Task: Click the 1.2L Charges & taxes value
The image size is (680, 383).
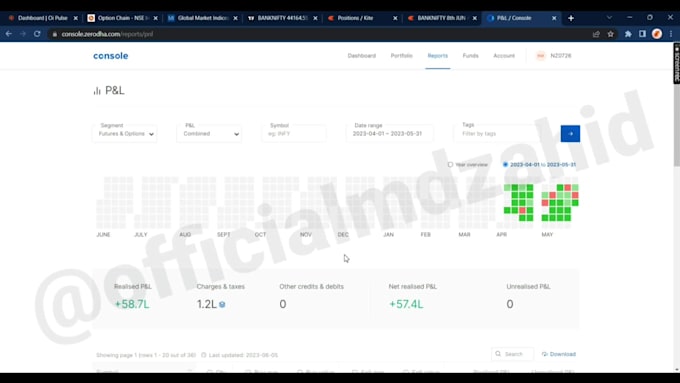Action: click(206, 304)
